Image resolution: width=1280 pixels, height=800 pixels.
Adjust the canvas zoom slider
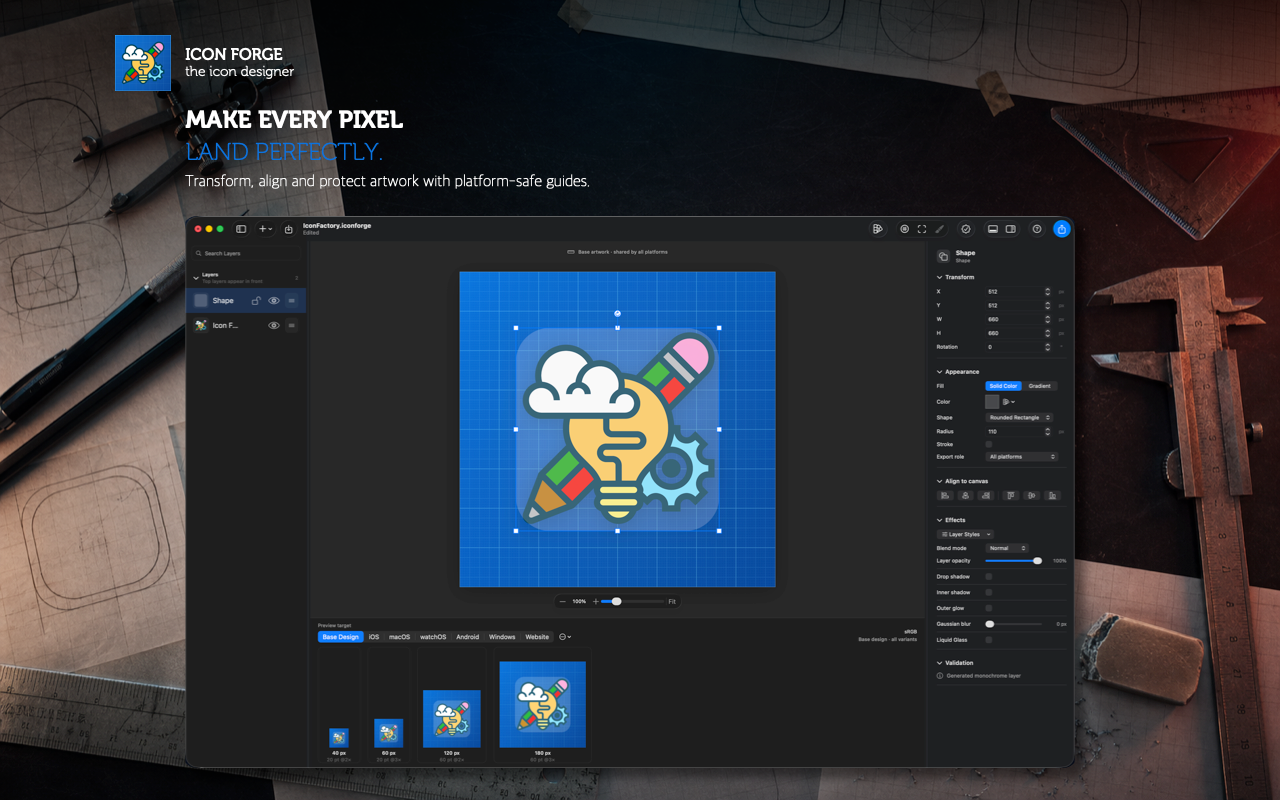pos(632,601)
